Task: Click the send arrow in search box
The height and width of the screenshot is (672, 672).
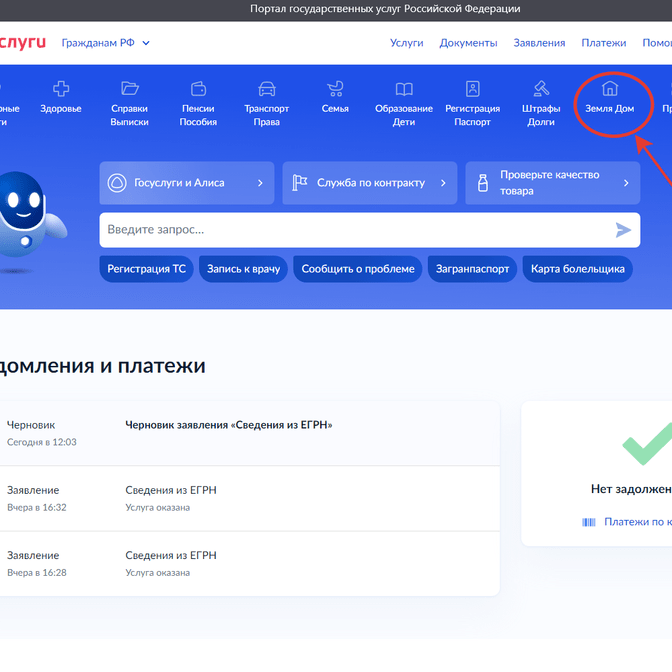Action: [623, 230]
